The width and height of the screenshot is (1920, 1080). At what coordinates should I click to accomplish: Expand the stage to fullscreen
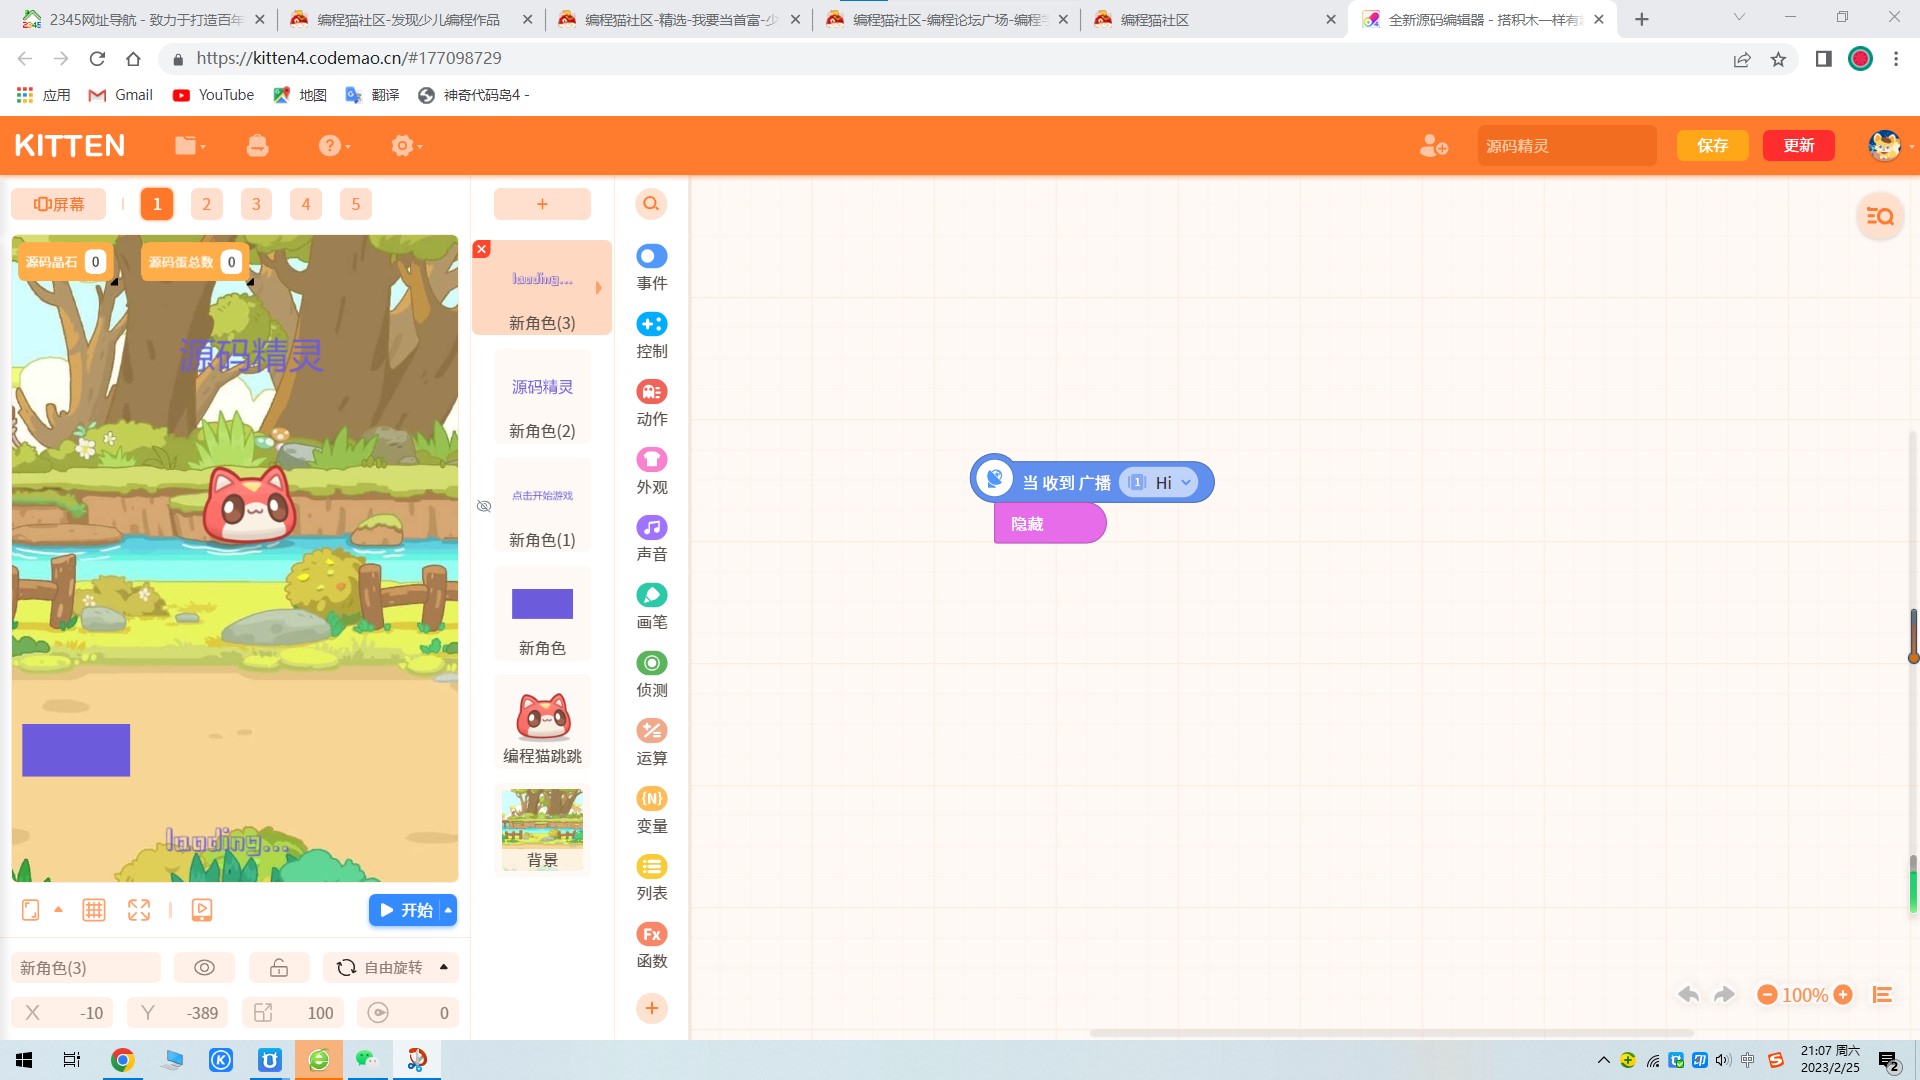click(139, 910)
